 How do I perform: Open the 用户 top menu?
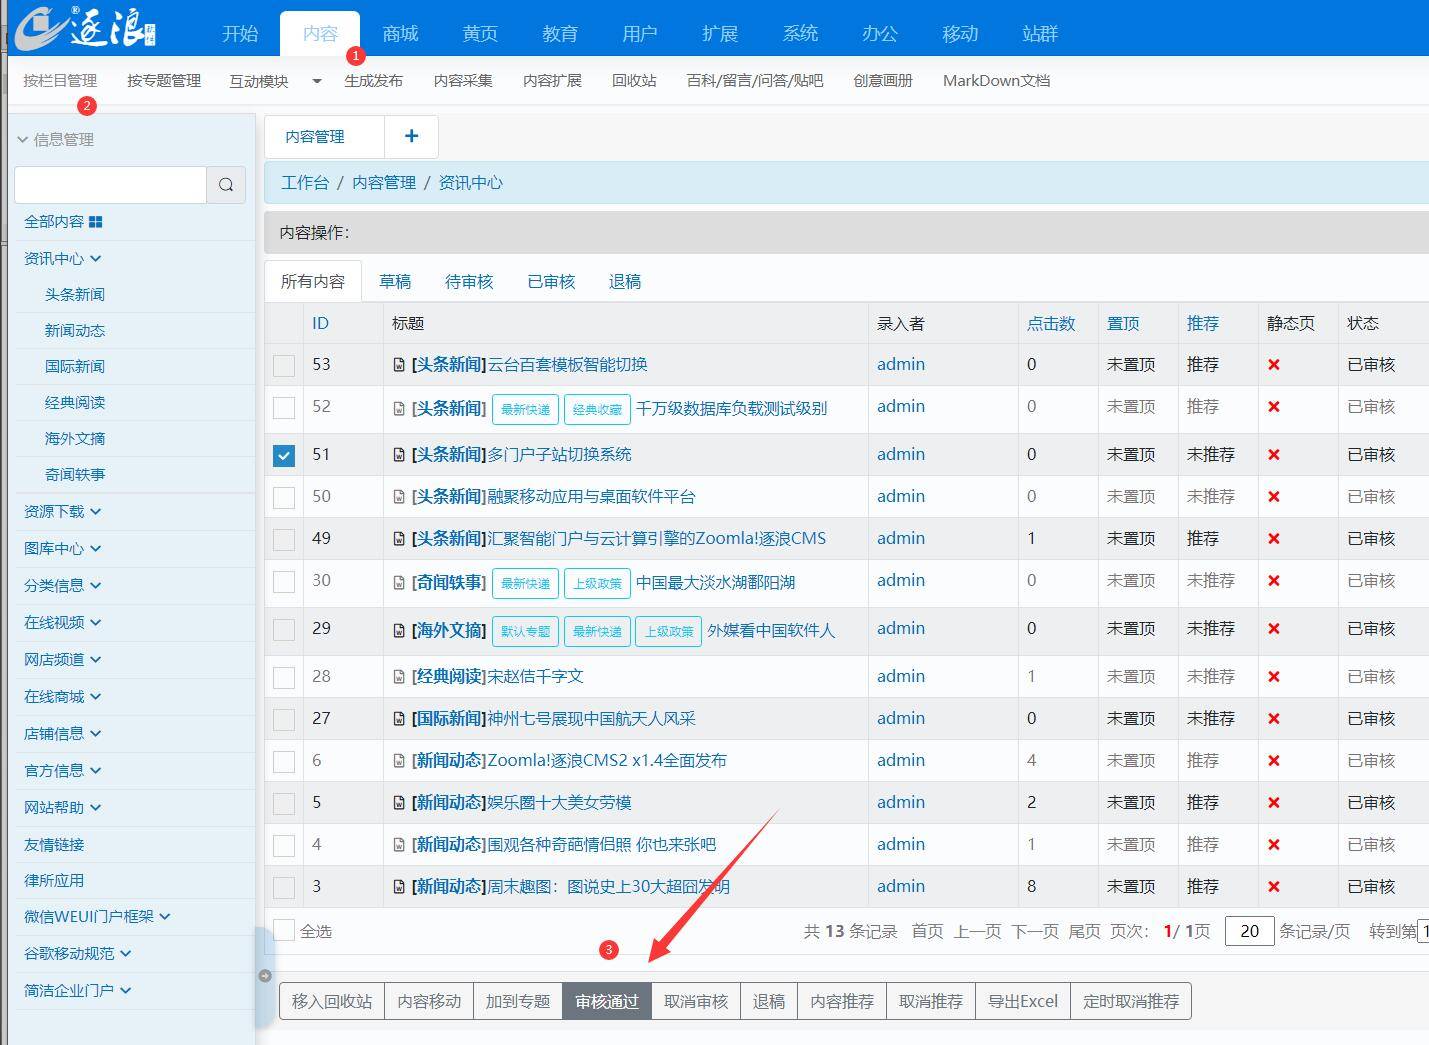coord(640,34)
